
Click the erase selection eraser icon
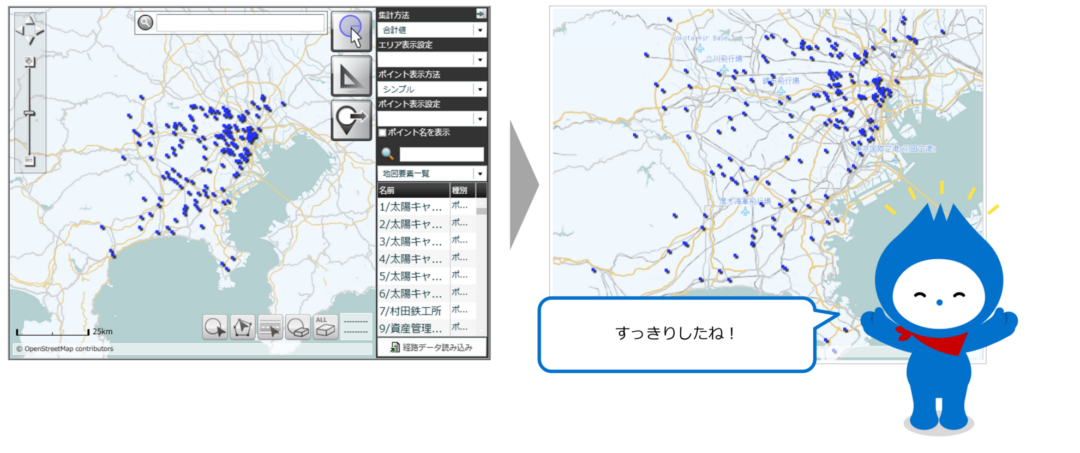298,327
